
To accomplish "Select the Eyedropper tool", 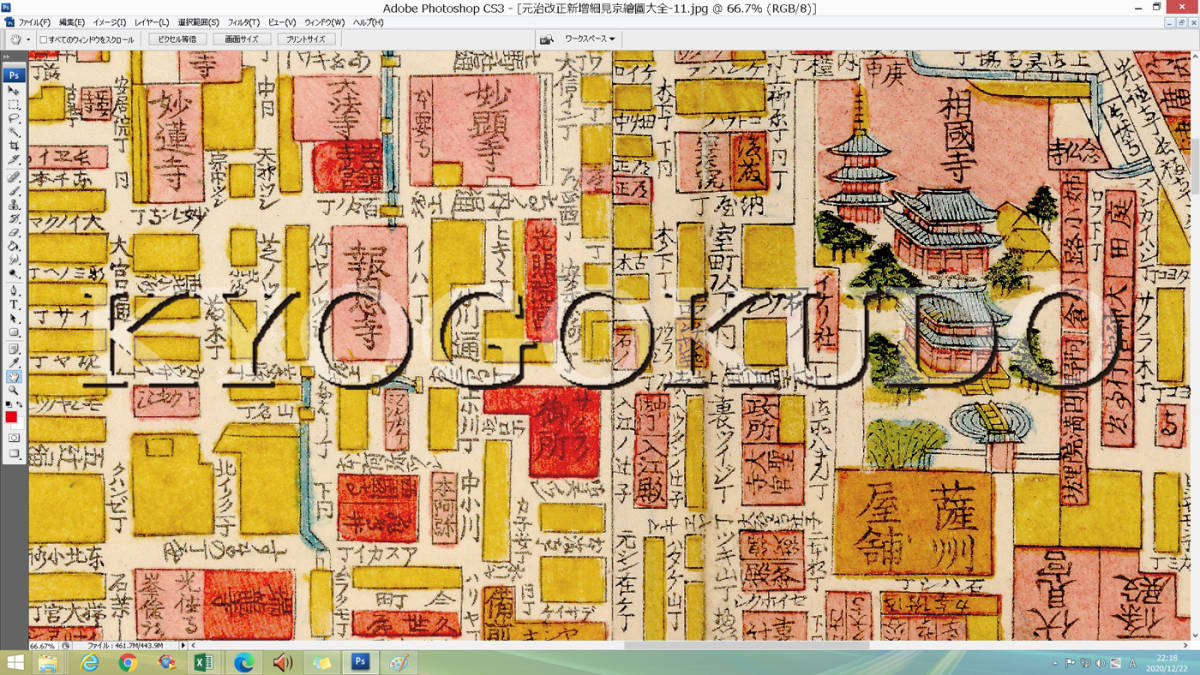I will [x=13, y=363].
